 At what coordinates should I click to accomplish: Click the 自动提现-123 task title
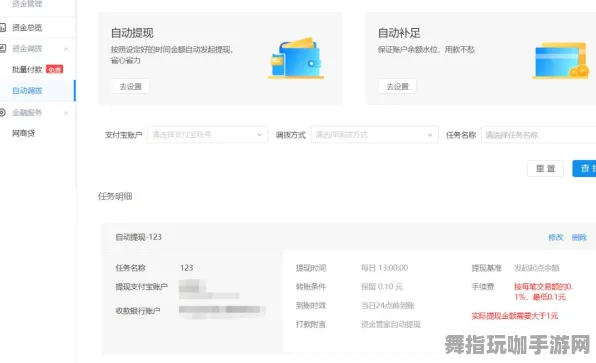[139, 237]
